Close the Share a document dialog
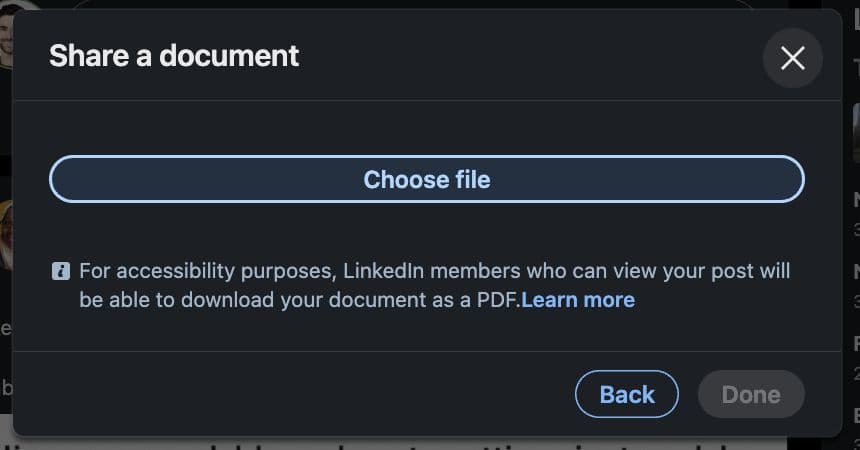Image resolution: width=860 pixels, height=450 pixels. click(x=792, y=58)
